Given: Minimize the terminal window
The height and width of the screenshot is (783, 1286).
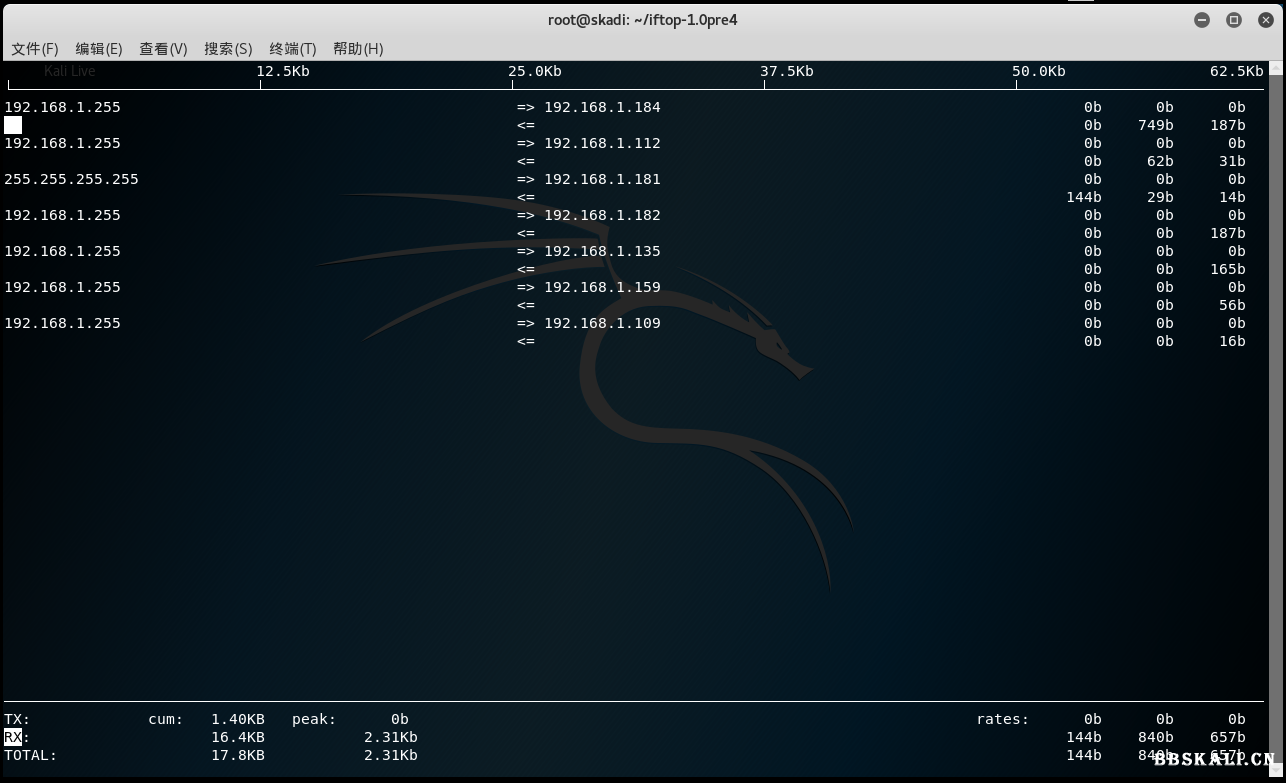Looking at the screenshot, I should pos(1202,20).
